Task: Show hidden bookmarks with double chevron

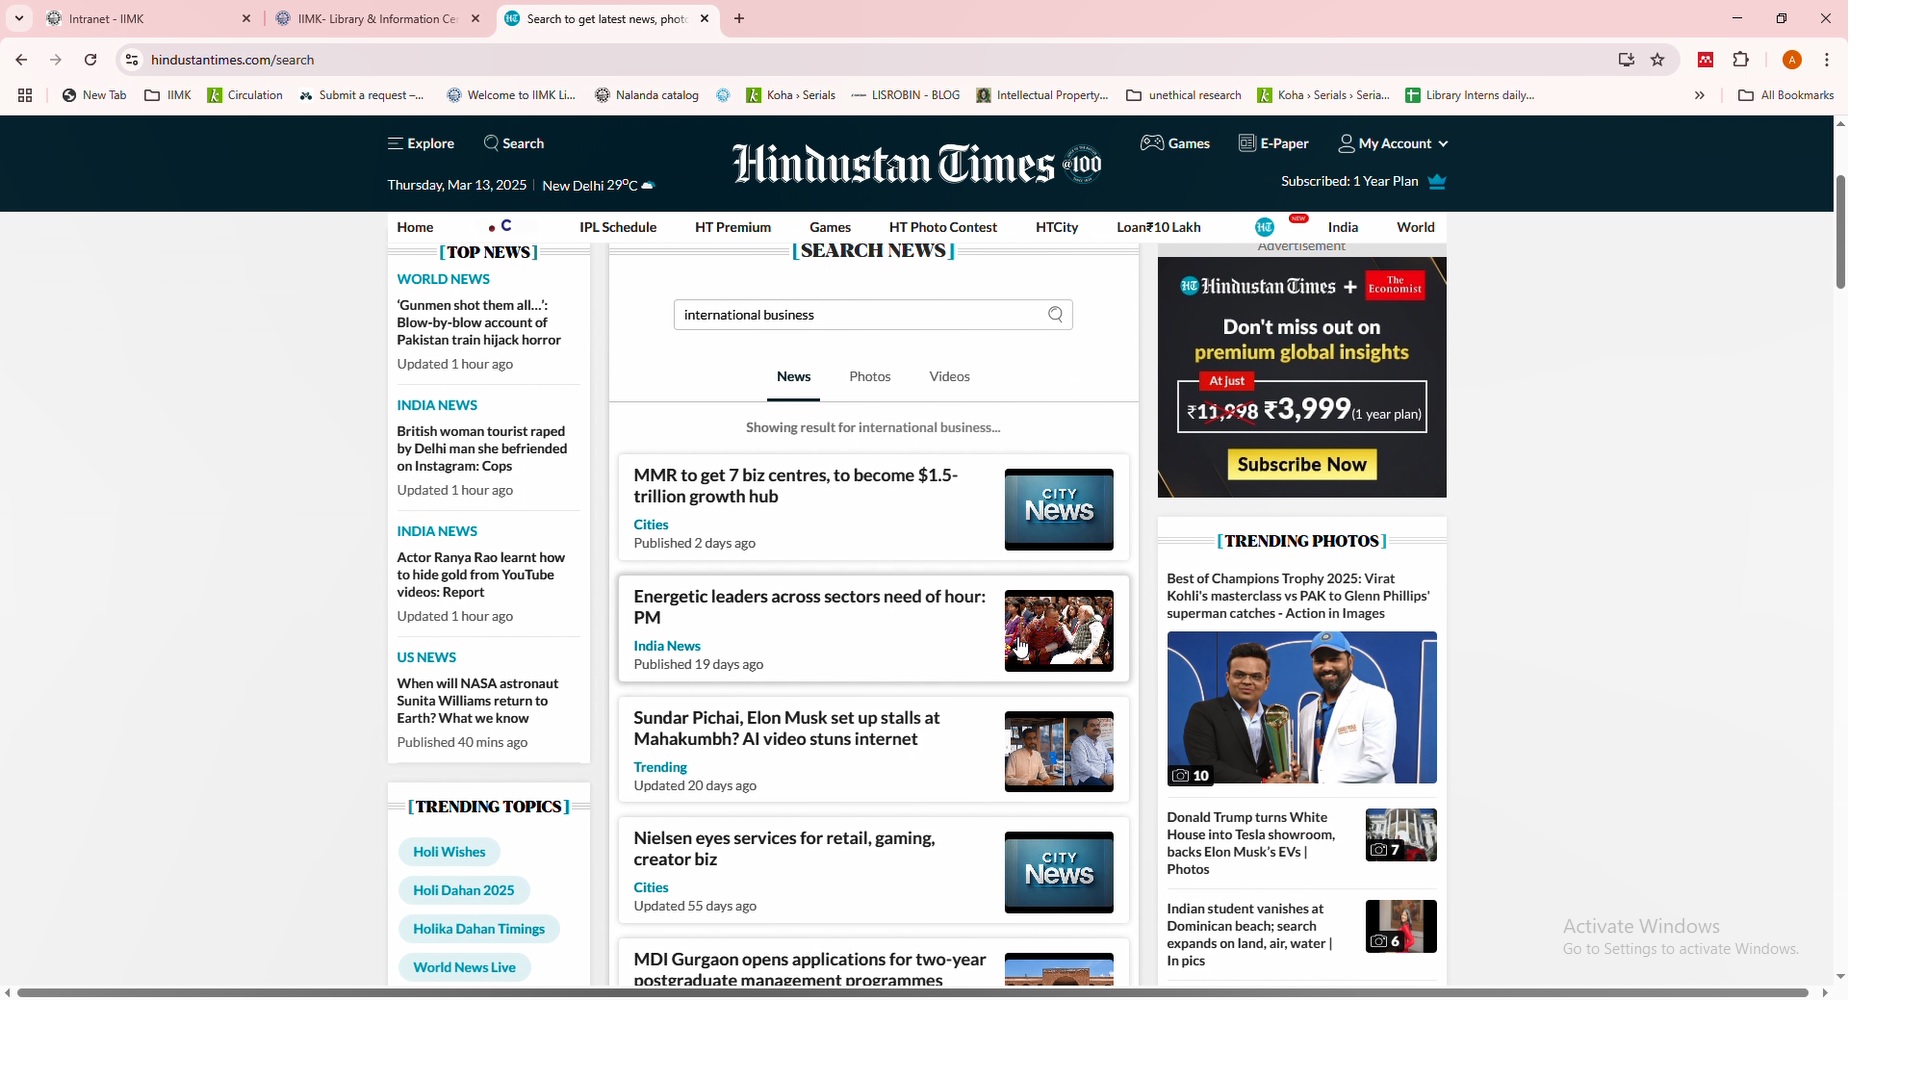Action: pos(1699,96)
